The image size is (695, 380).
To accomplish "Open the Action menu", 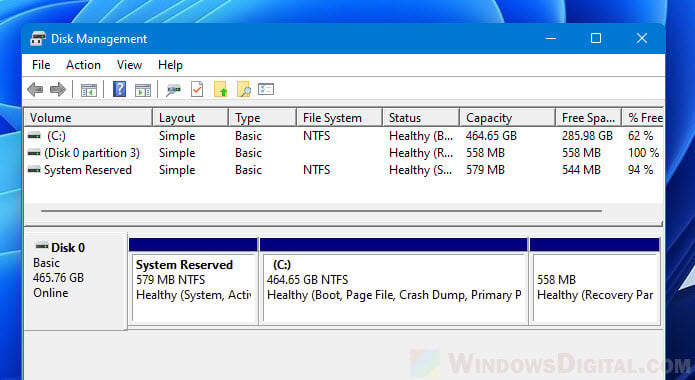I will point(83,65).
